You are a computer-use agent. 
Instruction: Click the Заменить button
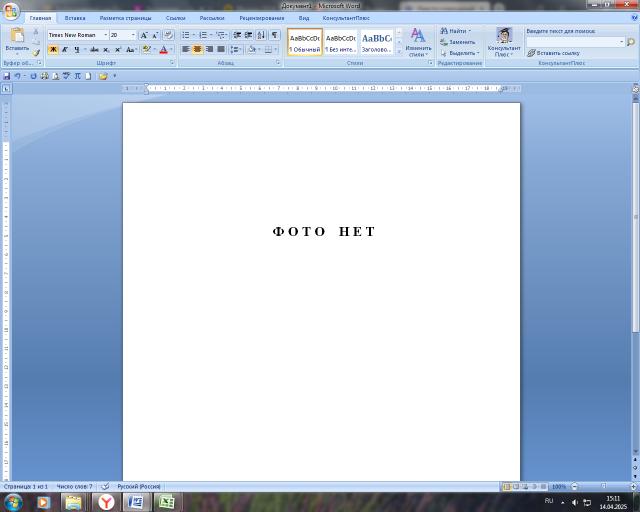tap(461, 42)
